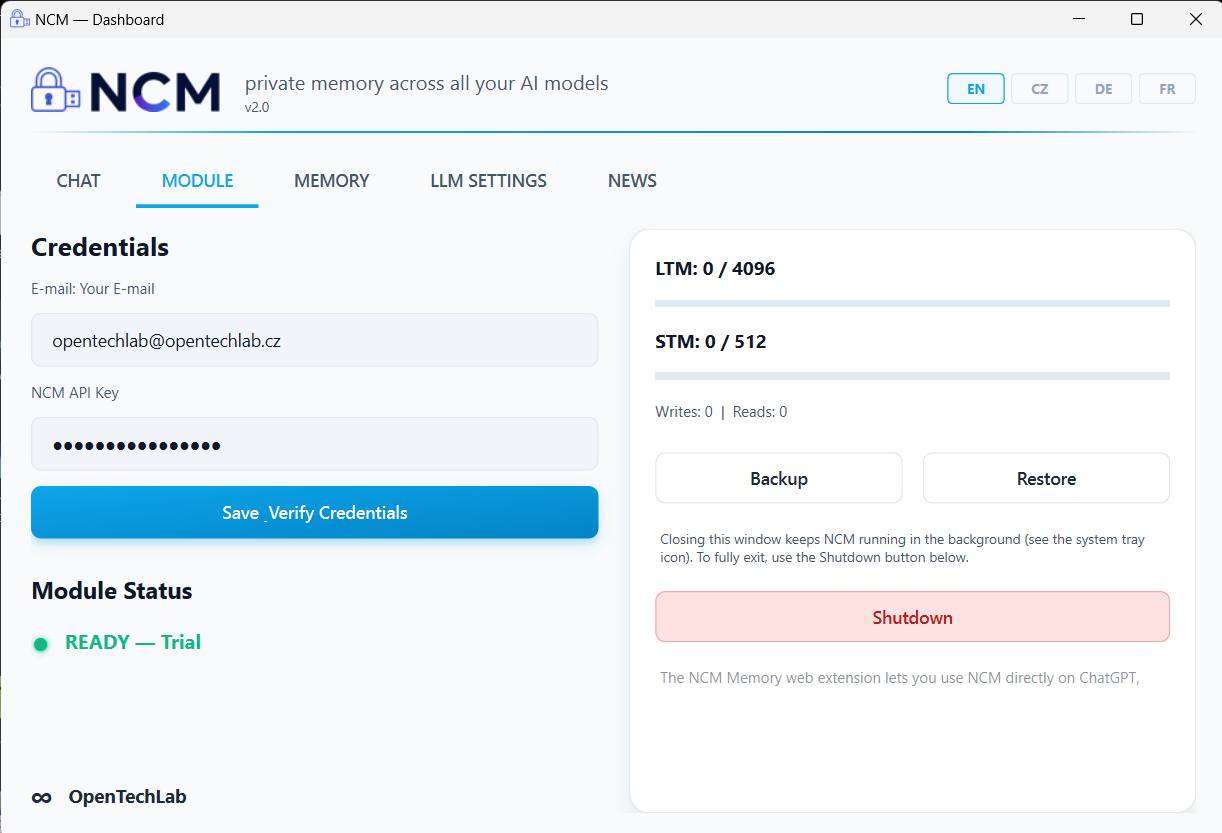Open the LLM SETTINGS tab
Image resolution: width=1222 pixels, height=833 pixels.
(489, 181)
